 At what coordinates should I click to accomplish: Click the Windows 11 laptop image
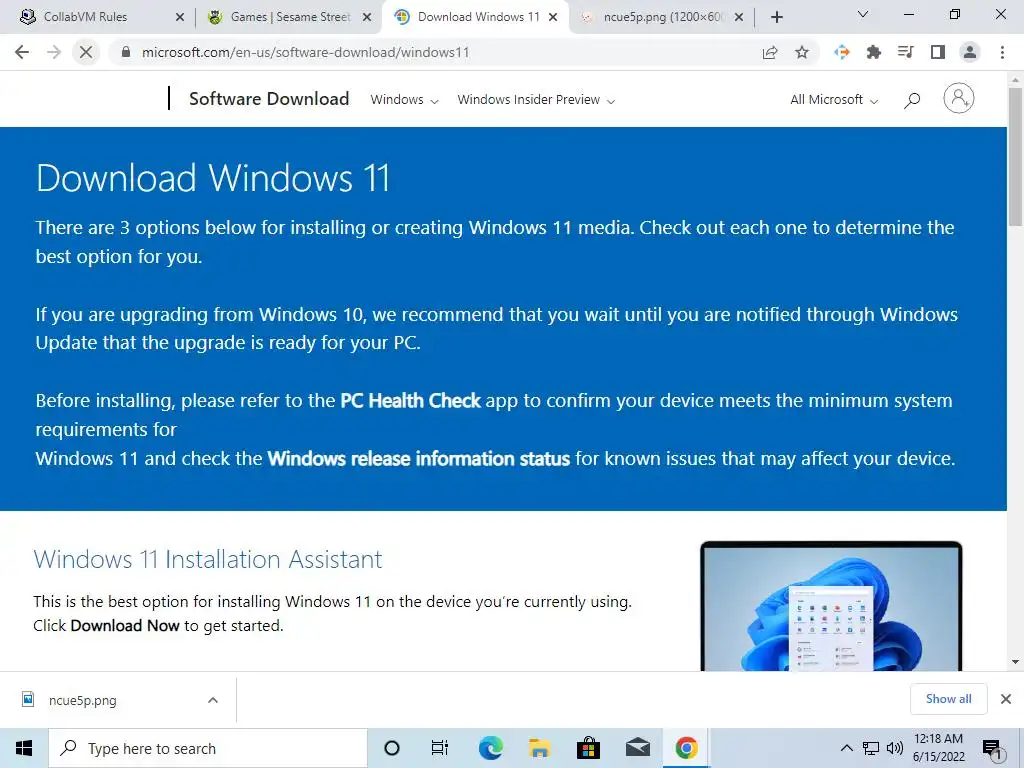click(831, 606)
